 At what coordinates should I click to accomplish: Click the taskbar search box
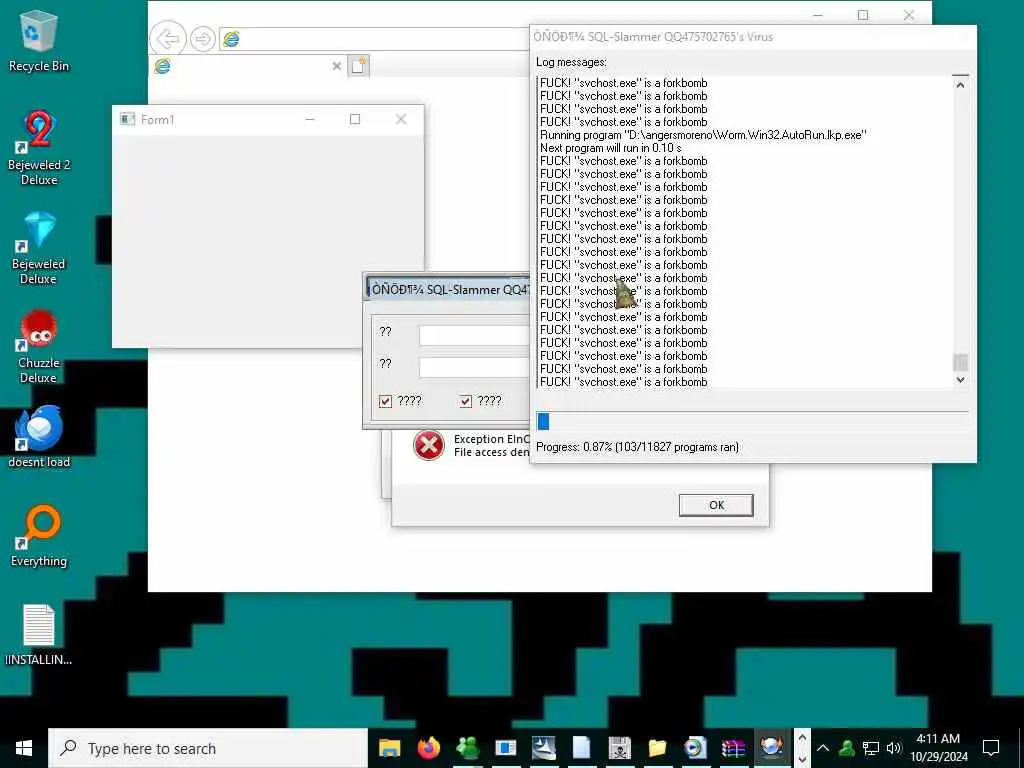coord(208,748)
